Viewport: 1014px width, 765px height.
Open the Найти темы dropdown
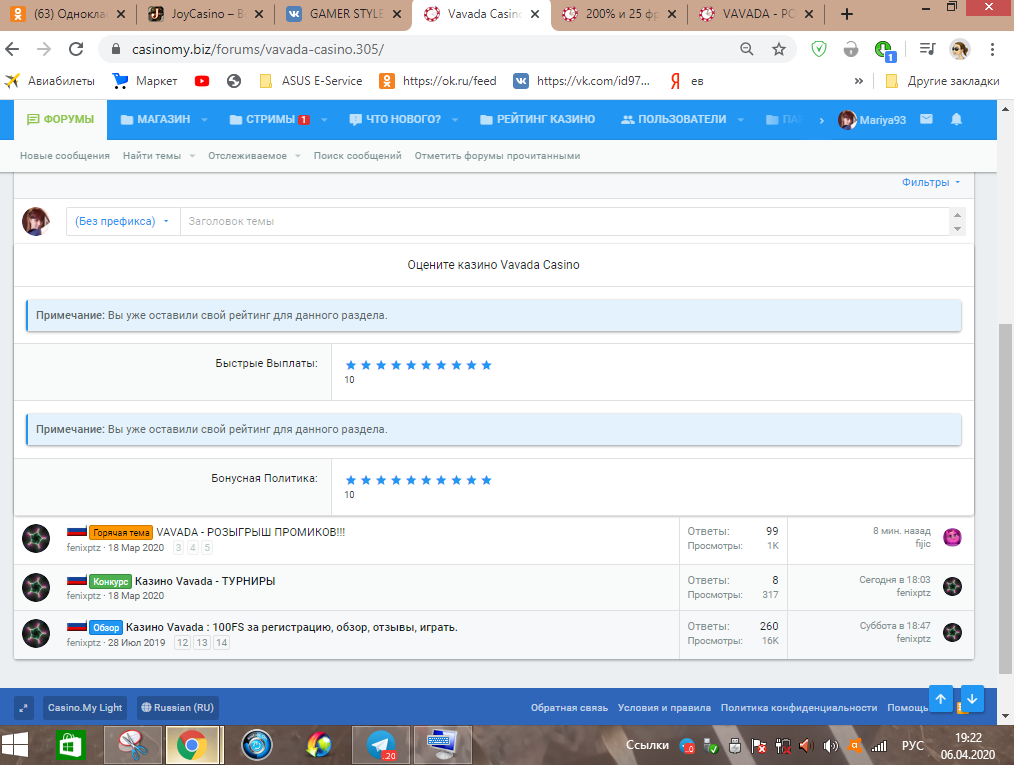(159, 156)
